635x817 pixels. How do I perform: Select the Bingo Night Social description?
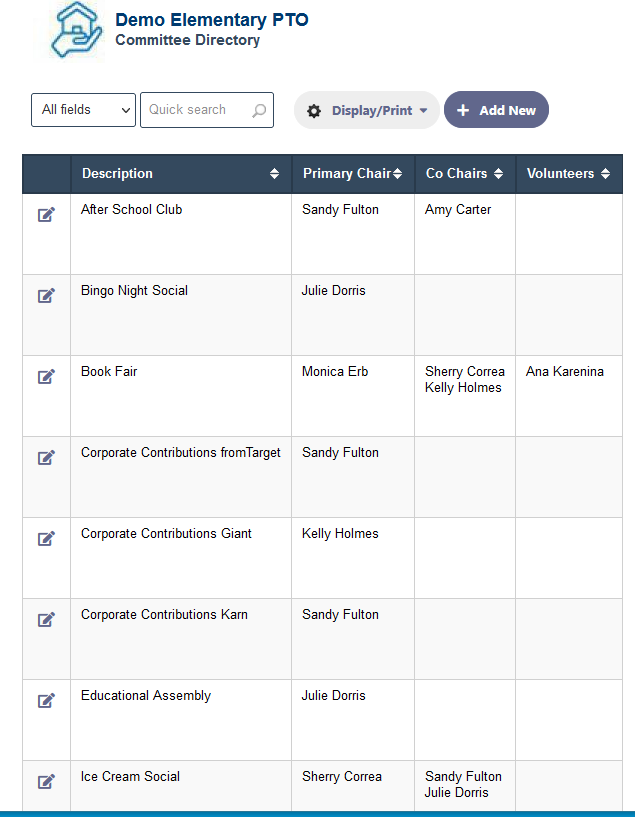[x=134, y=291]
